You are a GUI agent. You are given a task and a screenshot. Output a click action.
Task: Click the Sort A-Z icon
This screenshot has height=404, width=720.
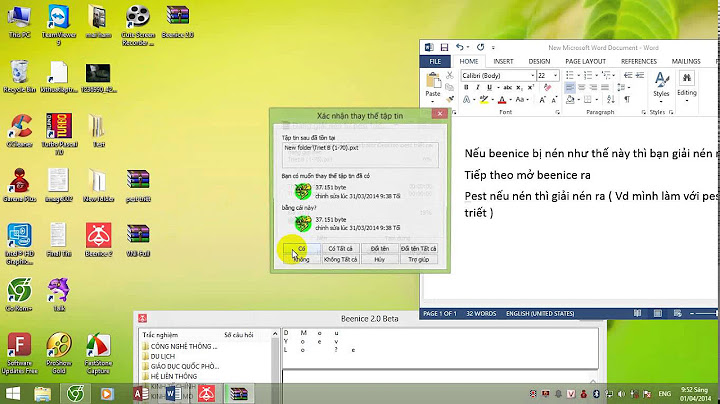point(611,99)
